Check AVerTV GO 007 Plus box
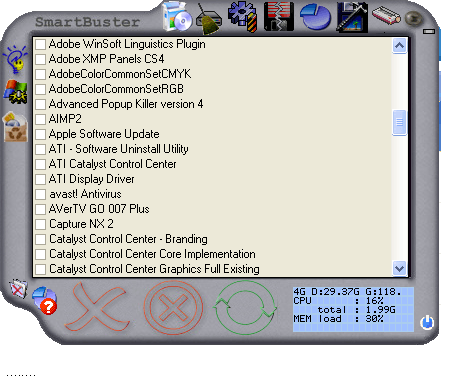The width and height of the screenshot is (456, 376). [x=41, y=209]
